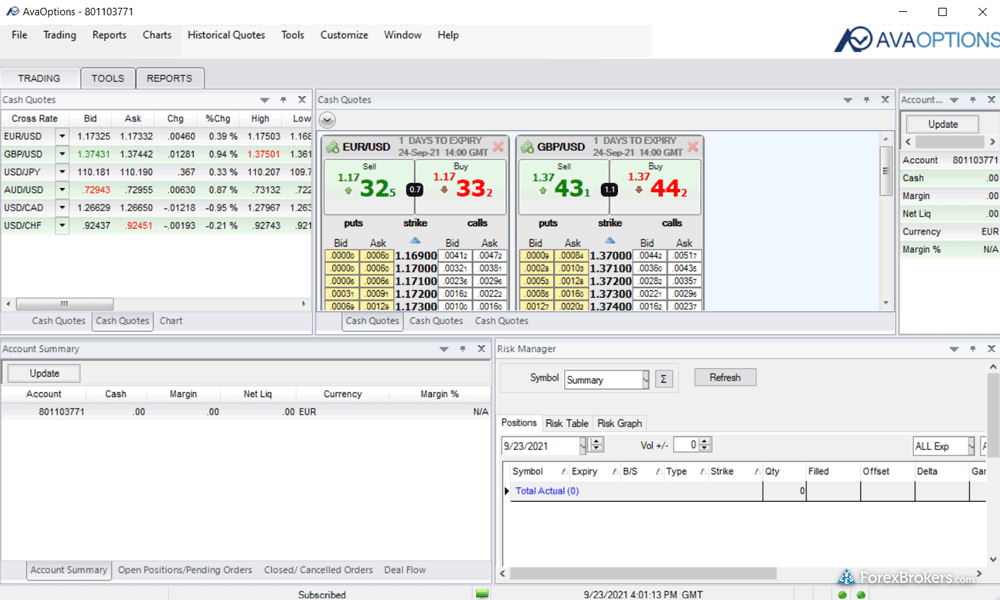Close the left Cash Quotes table panel
This screenshot has width=1000, height=600.
[301, 100]
